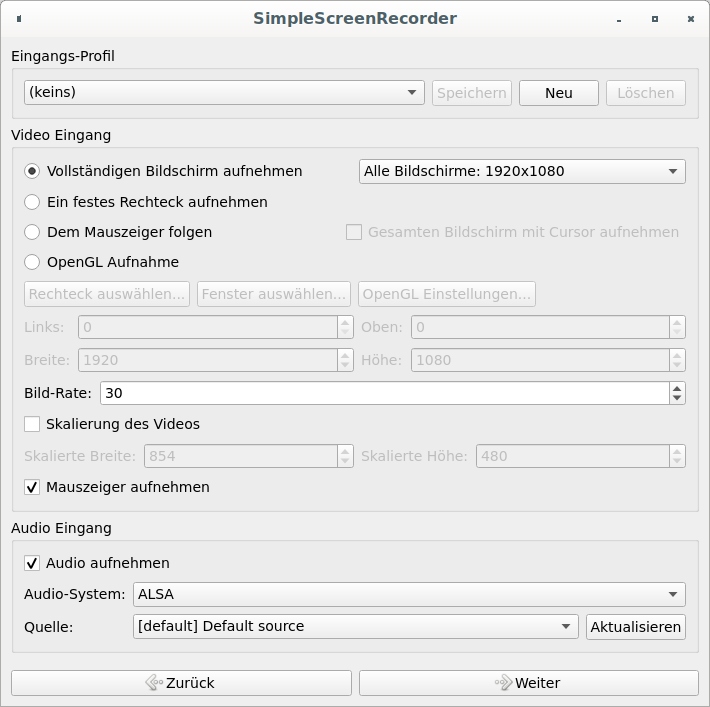
Task: Open the Eingangs-Profil (keins) dropdown
Action: [x=224, y=92]
